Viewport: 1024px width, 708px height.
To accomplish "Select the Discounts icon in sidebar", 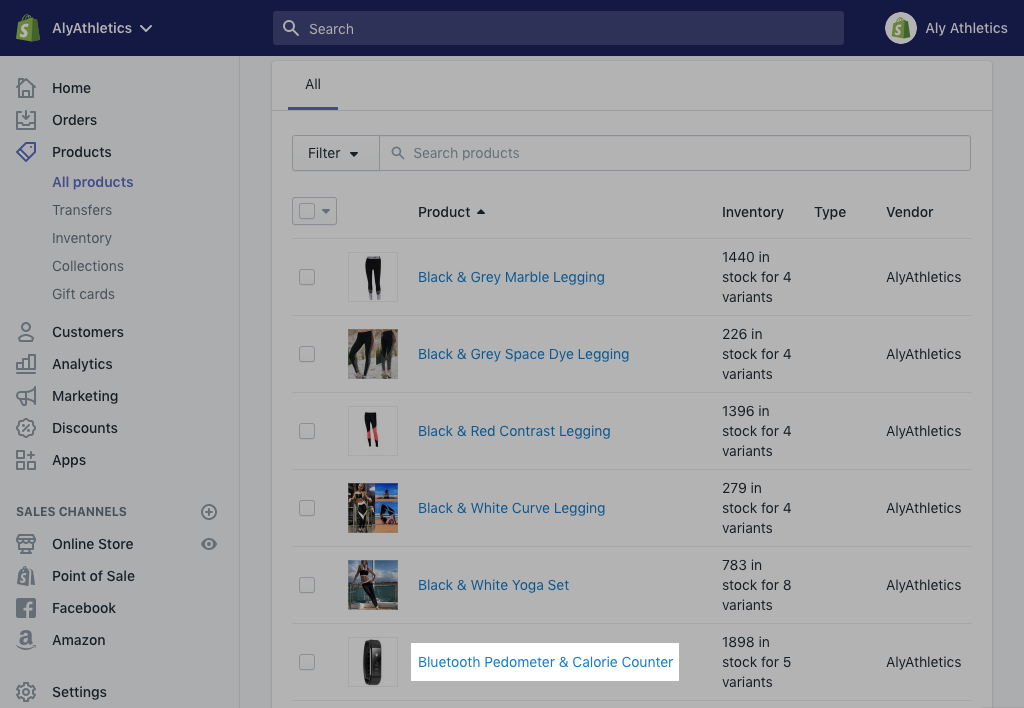I will click(x=27, y=428).
